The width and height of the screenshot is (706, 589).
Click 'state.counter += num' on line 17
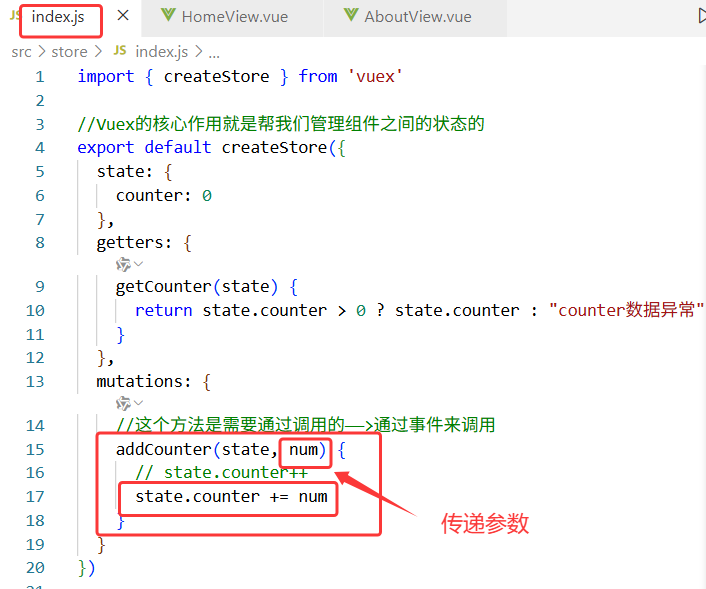tap(231, 497)
